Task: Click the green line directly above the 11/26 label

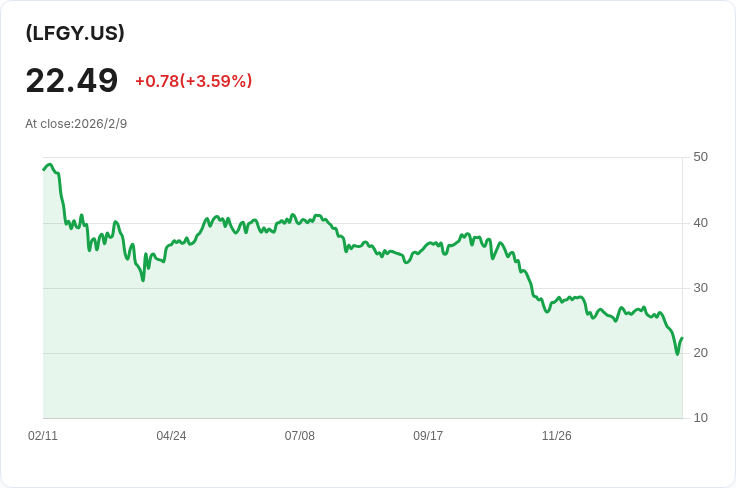Action: tap(556, 298)
